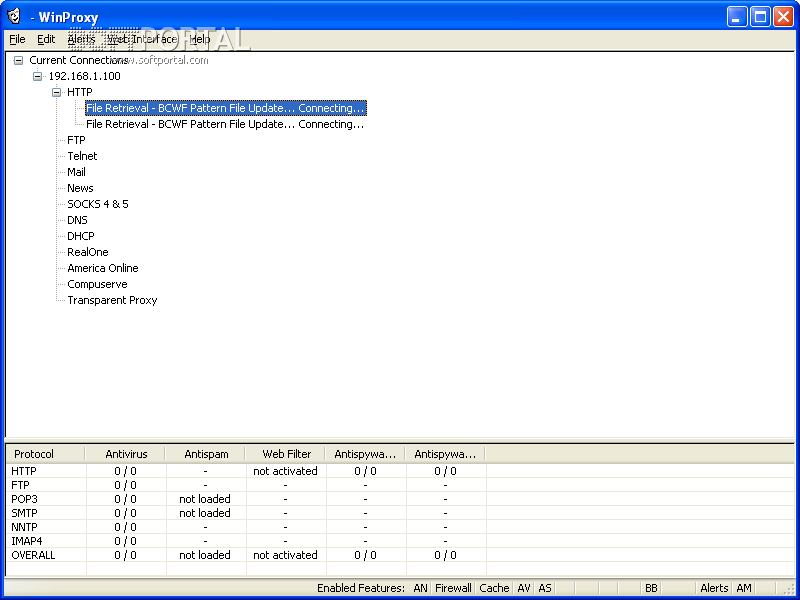Collapse the Current Connections tree node
This screenshot has height=600, width=800.
tap(18, 61)
